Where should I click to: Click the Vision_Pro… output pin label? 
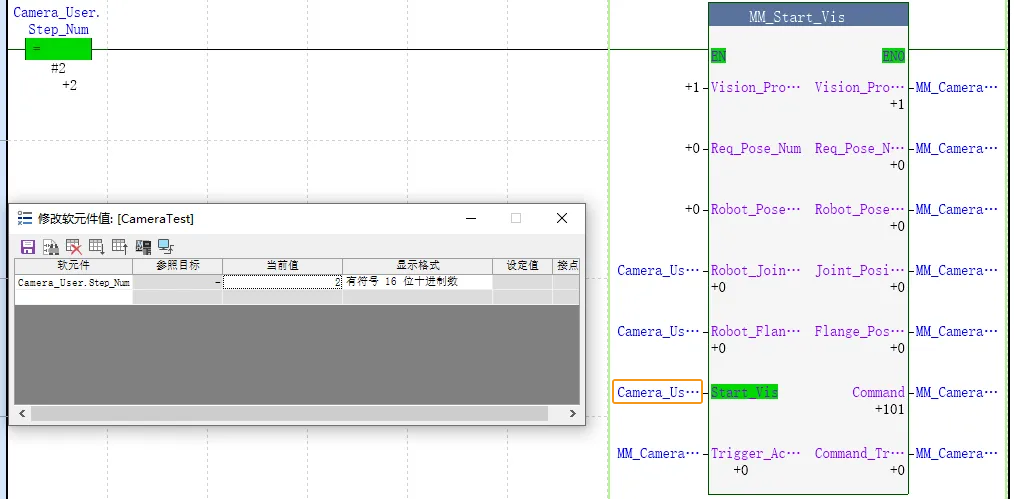tap(859, 87)
